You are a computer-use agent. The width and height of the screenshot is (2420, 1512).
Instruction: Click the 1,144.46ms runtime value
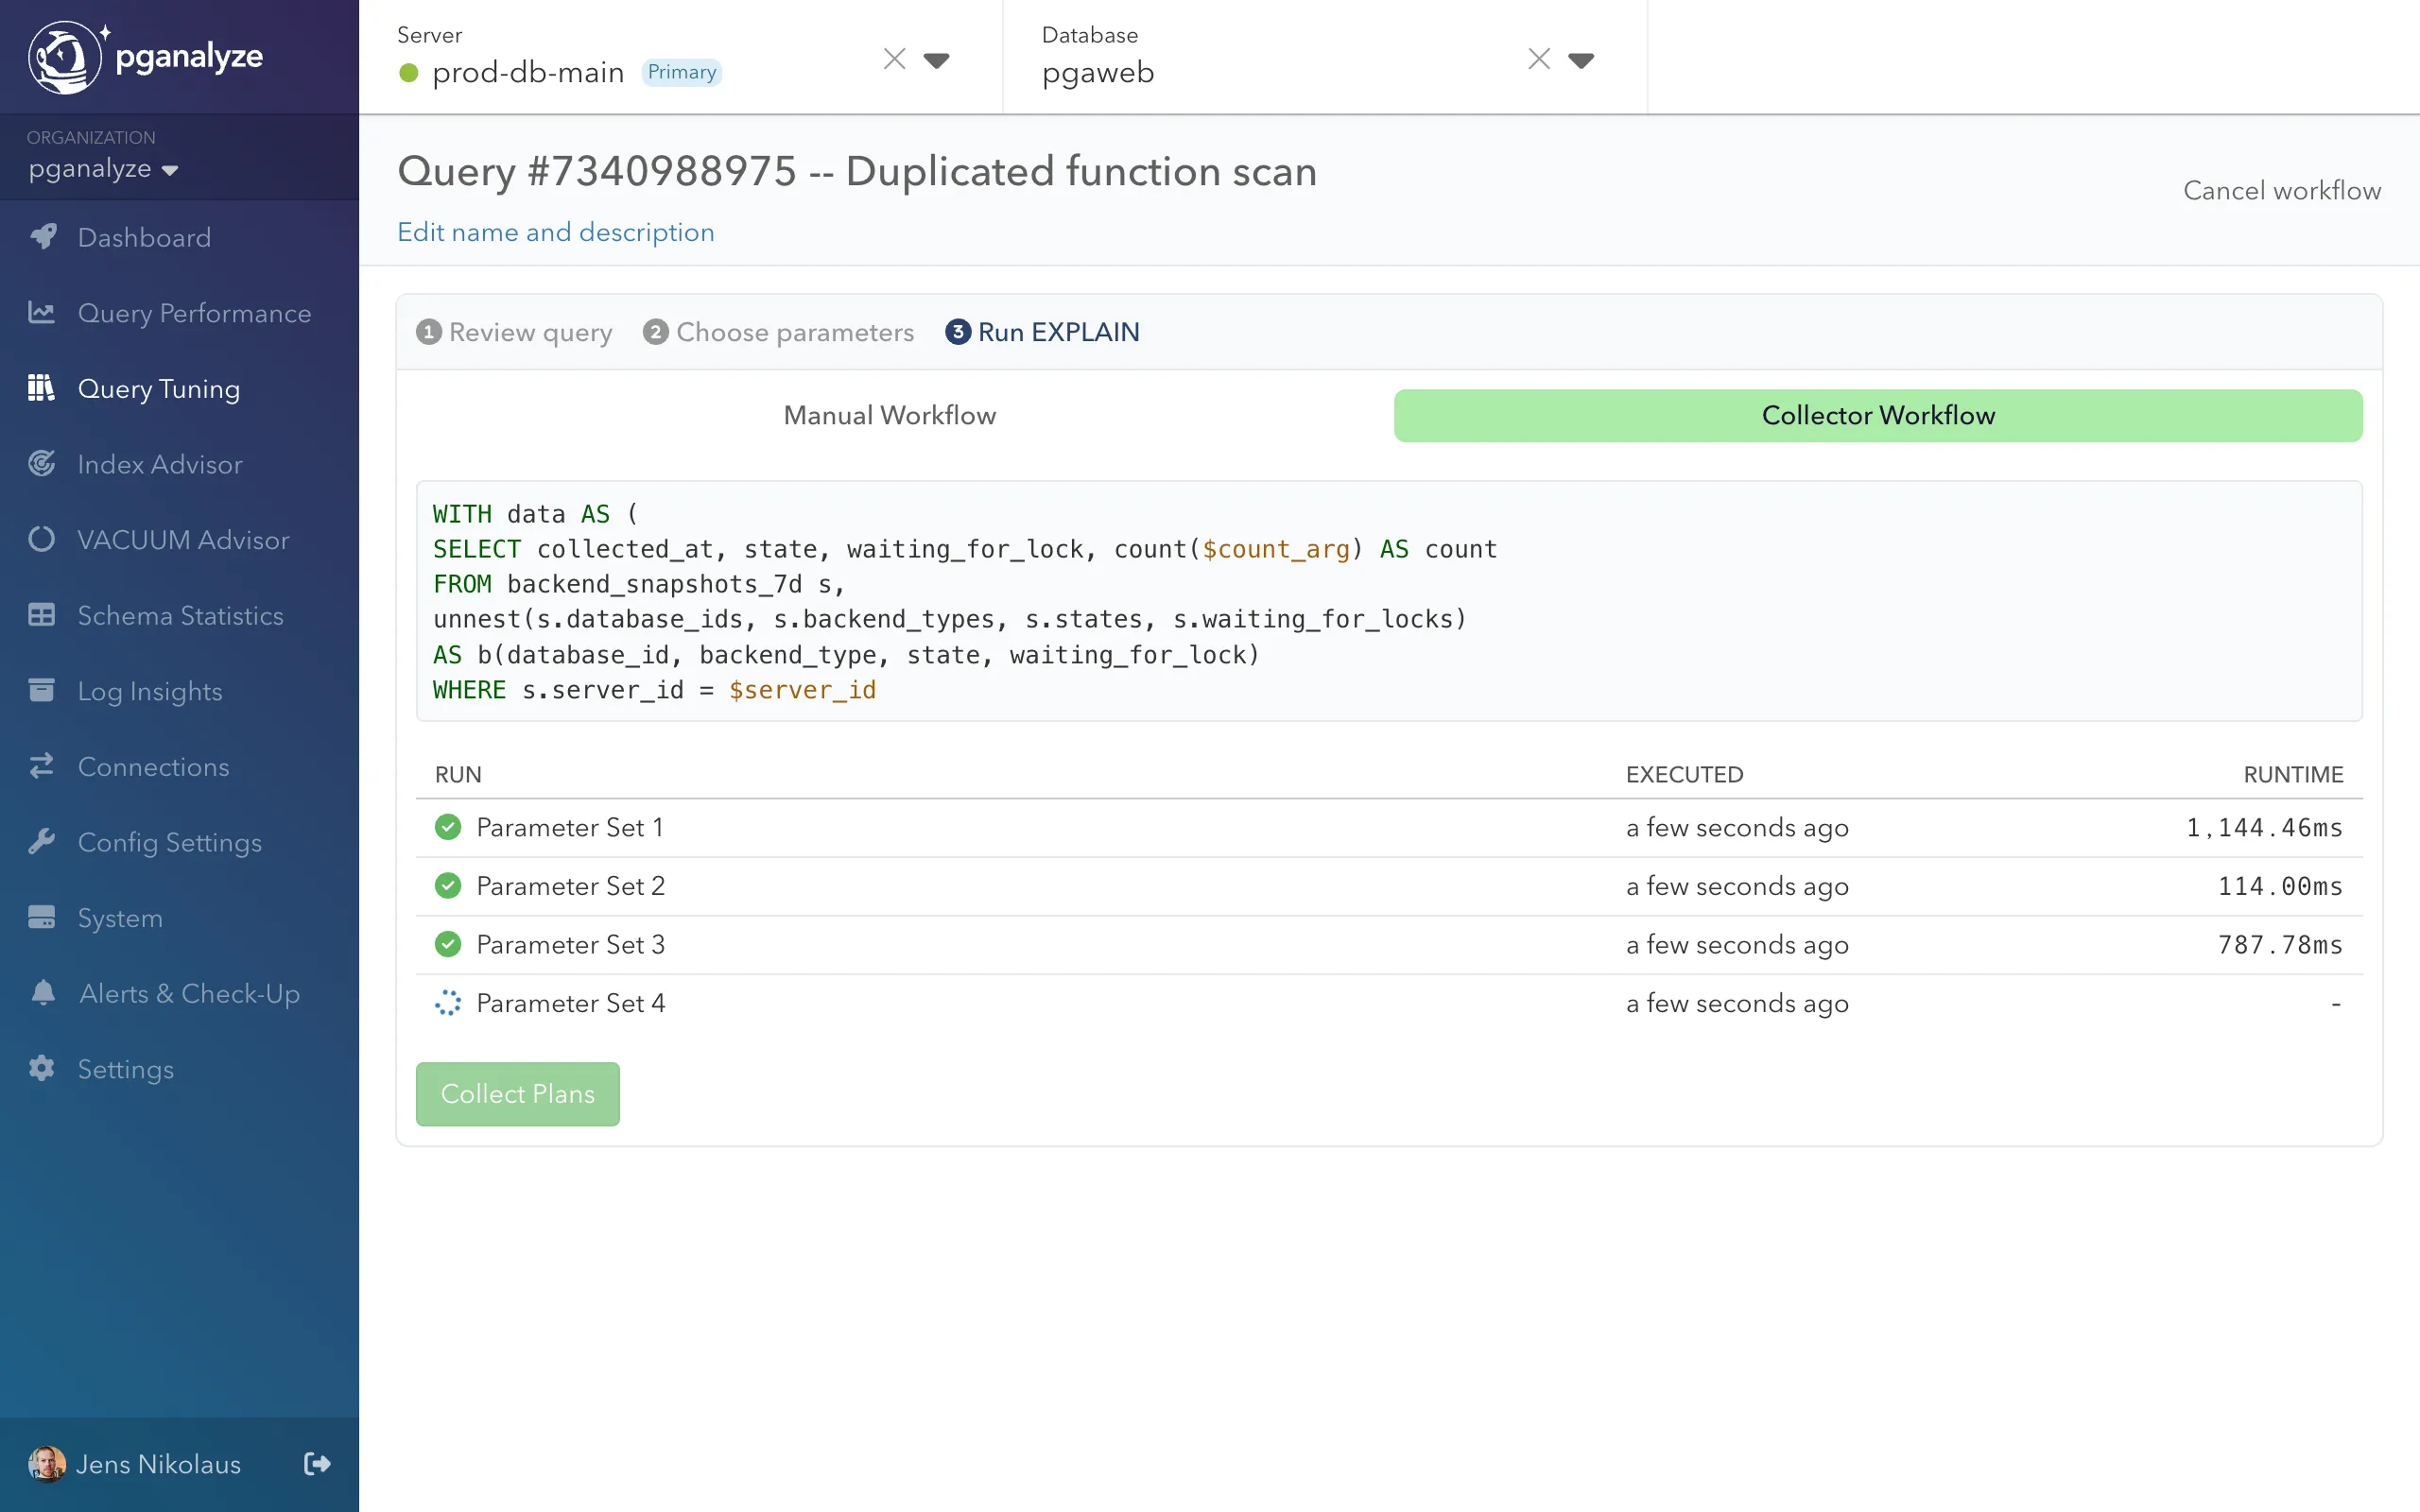(x=2264, y=828)
